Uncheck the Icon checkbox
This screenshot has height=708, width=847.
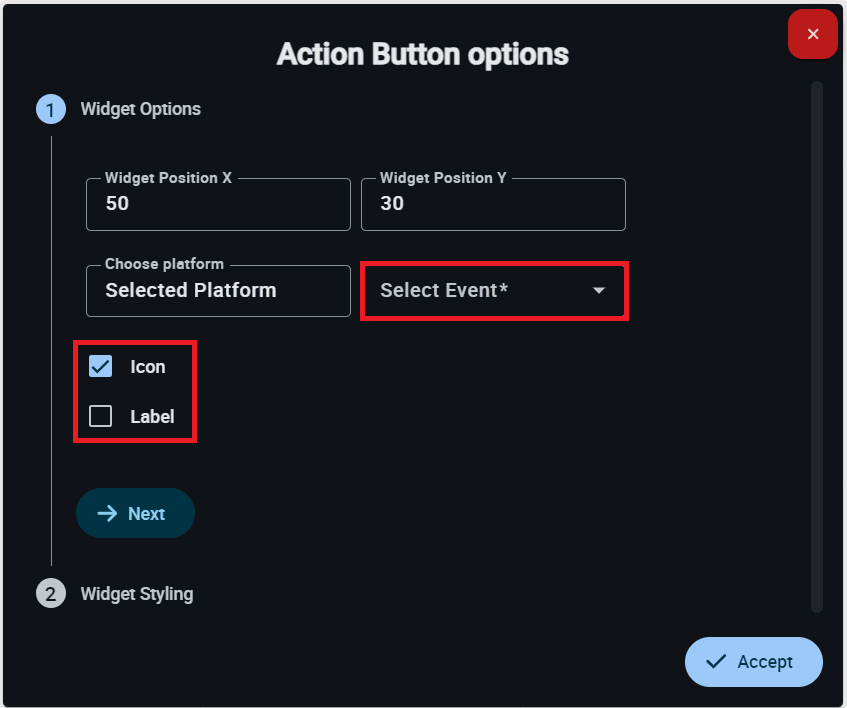(101, 367)
